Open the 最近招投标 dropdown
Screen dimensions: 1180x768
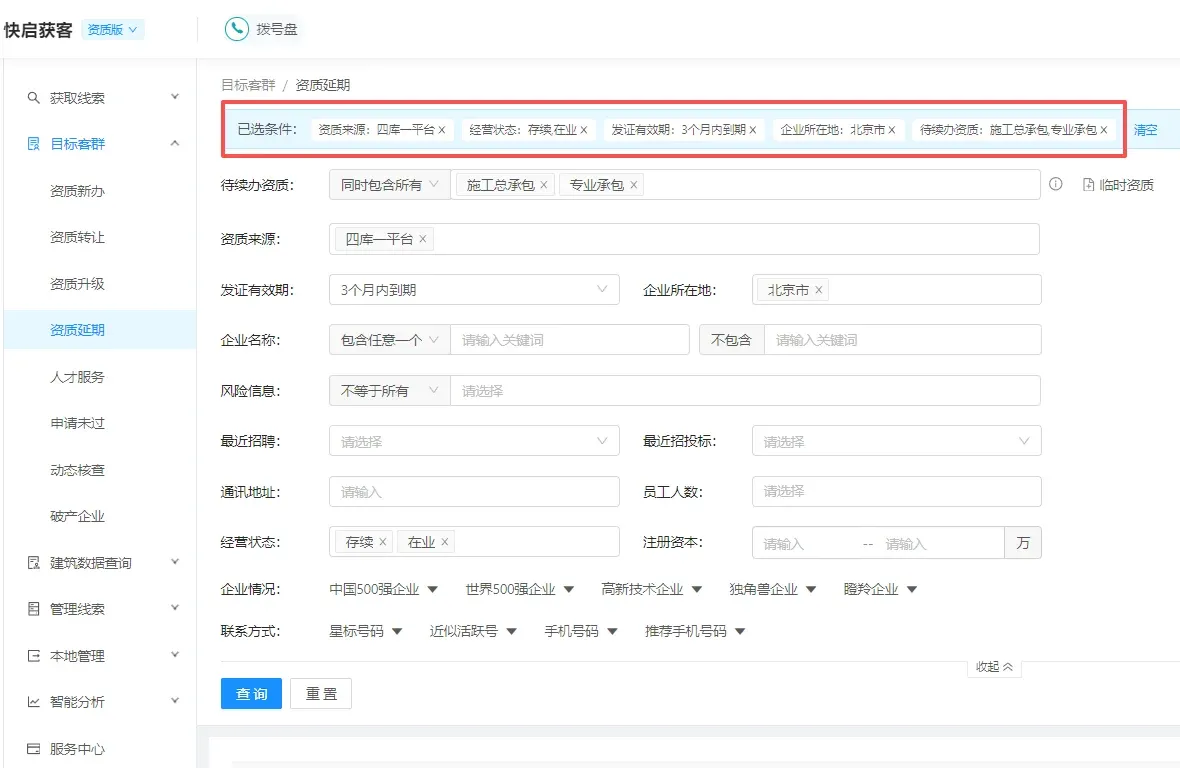[896, 441]
